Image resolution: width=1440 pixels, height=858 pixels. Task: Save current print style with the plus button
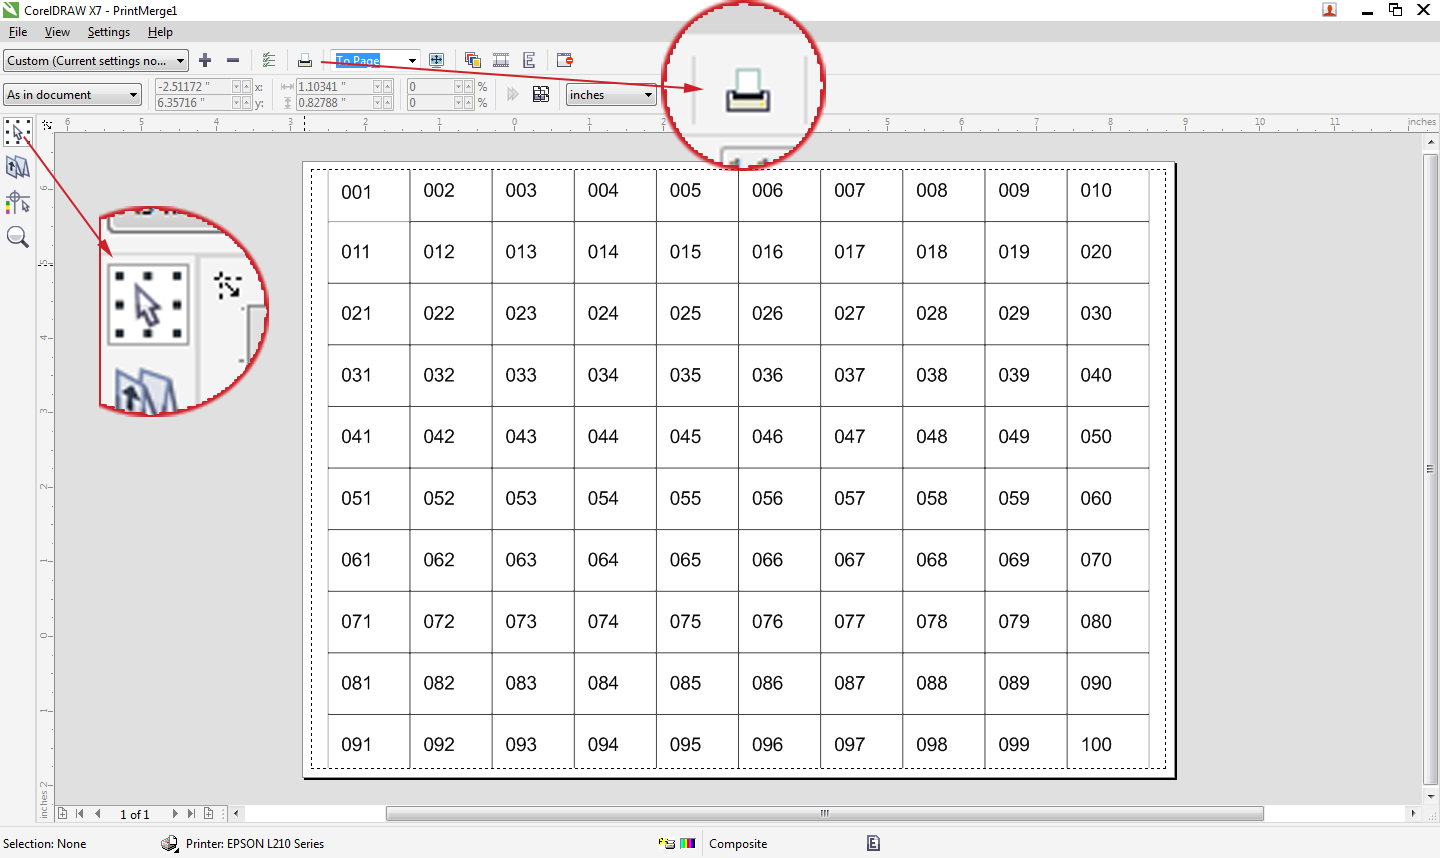click(x=205, y=60)
